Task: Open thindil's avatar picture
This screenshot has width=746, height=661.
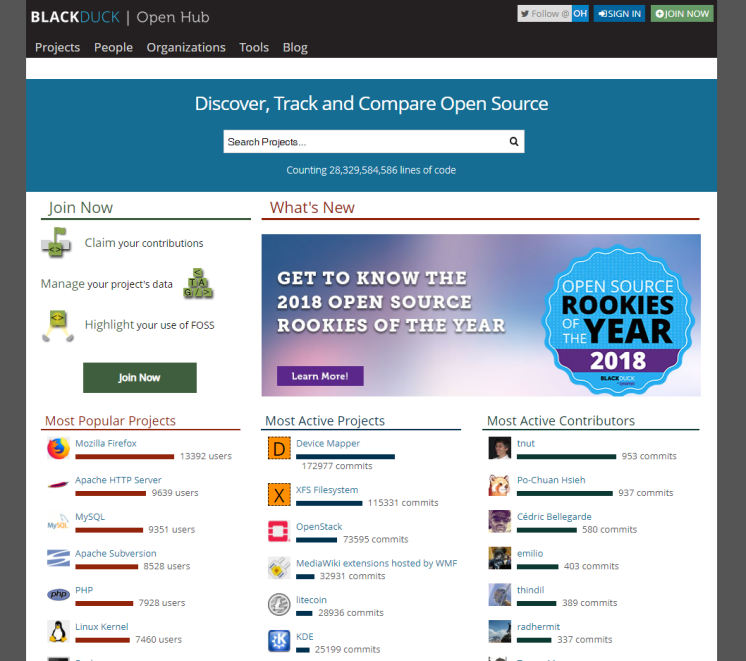Action: coord(500,594)
